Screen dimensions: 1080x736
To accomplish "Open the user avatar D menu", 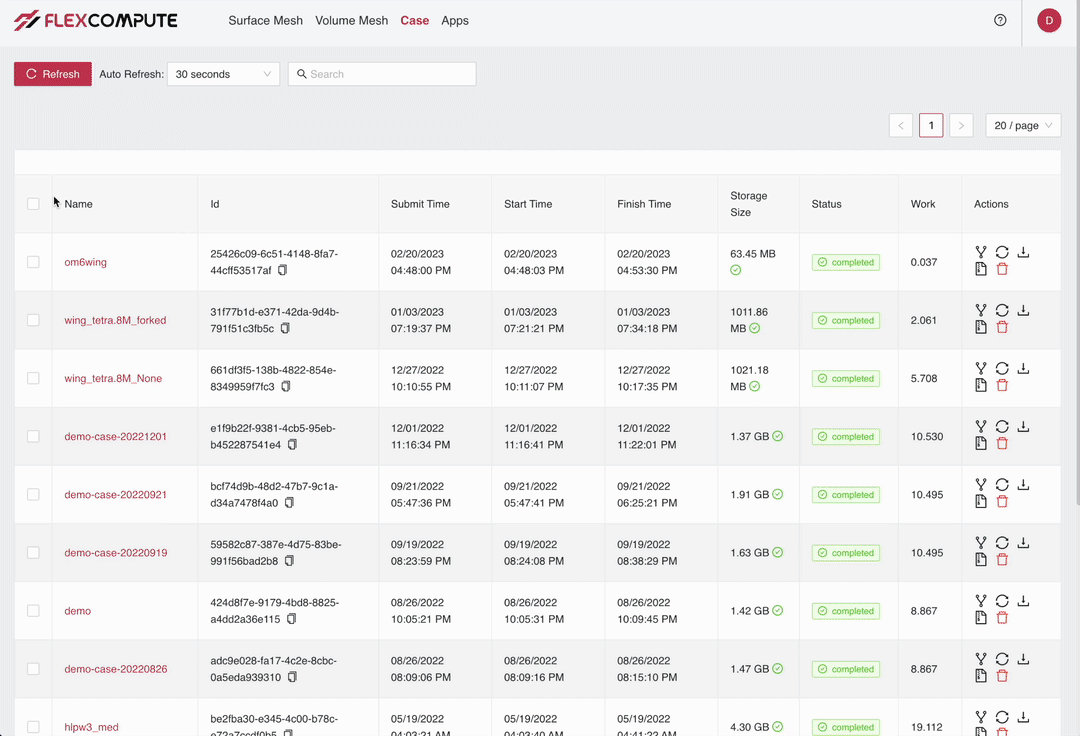I will point(1049,20).
